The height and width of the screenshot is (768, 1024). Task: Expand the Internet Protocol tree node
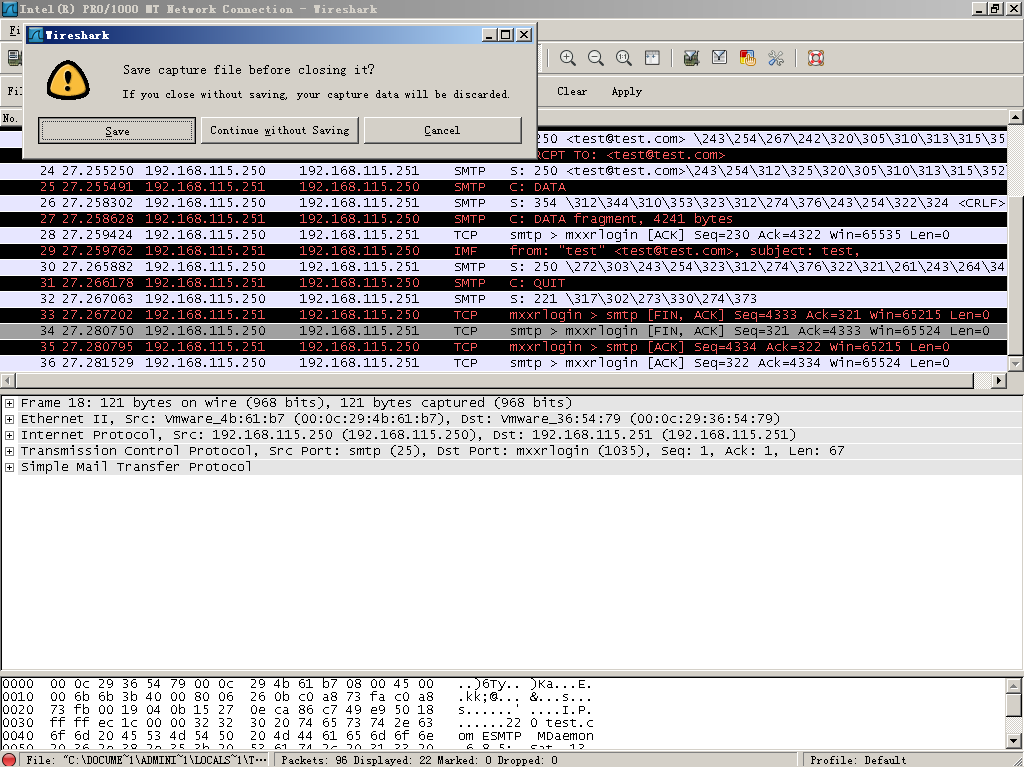pos(10,435)
